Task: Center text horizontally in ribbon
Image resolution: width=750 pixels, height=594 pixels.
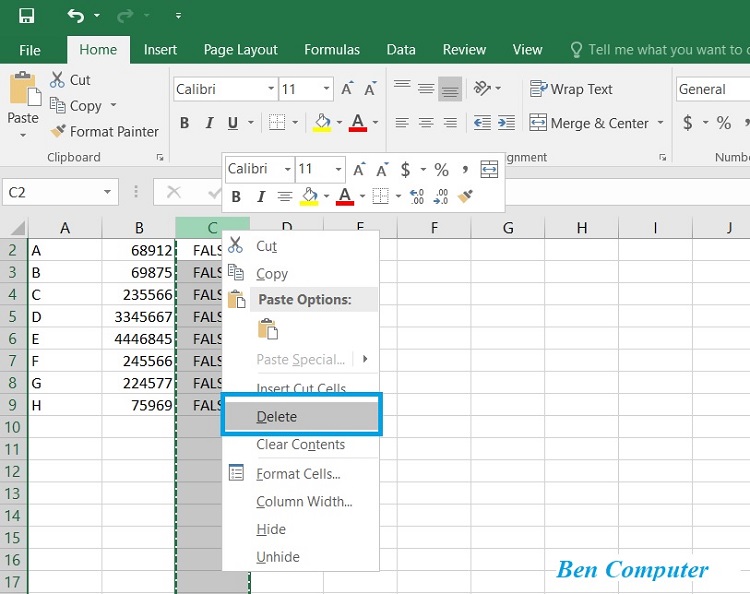Action: point(426,123)
